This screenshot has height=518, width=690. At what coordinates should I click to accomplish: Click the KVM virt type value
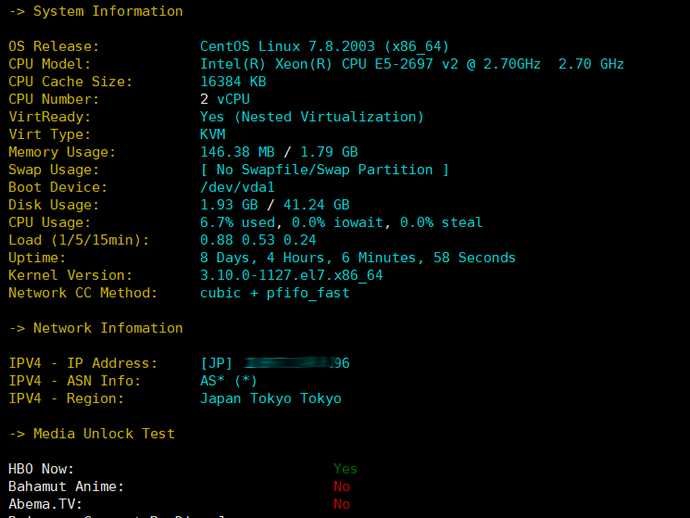[x=212, y=135]
